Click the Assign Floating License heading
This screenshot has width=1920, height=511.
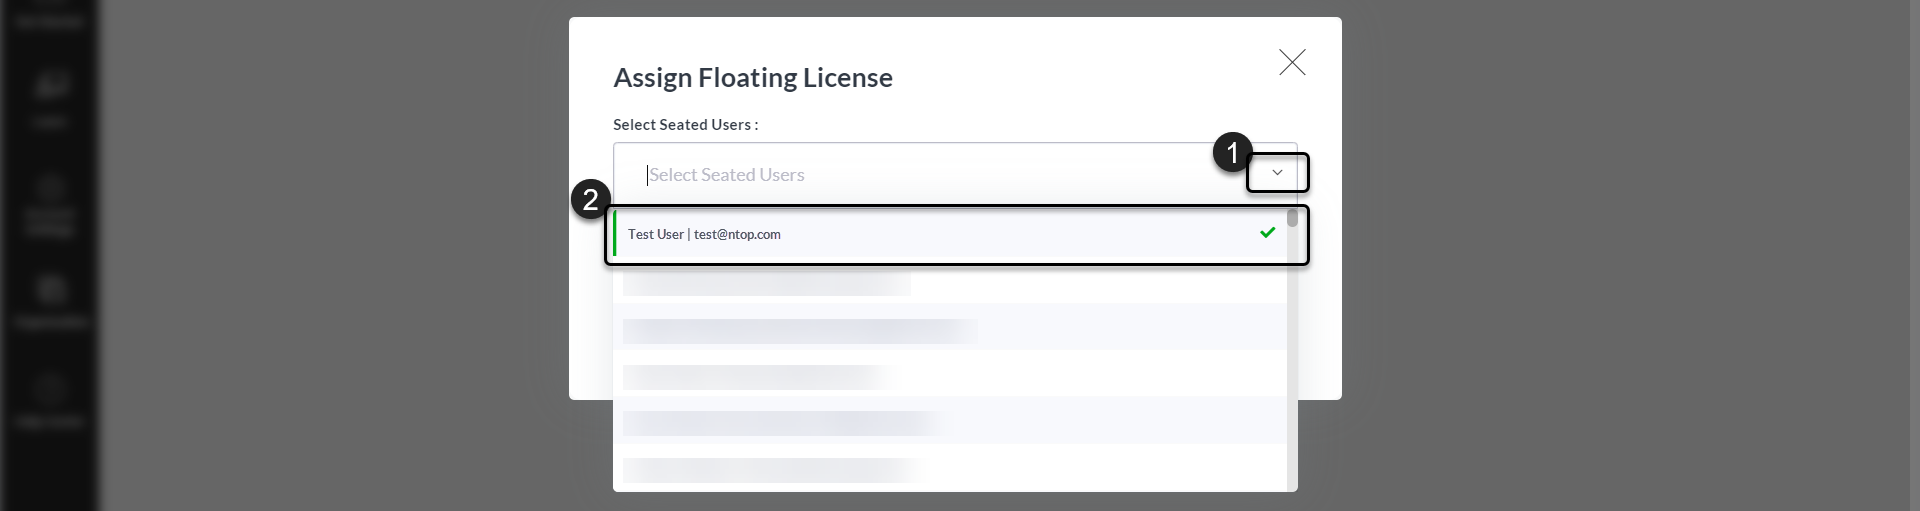click(753, 78)
